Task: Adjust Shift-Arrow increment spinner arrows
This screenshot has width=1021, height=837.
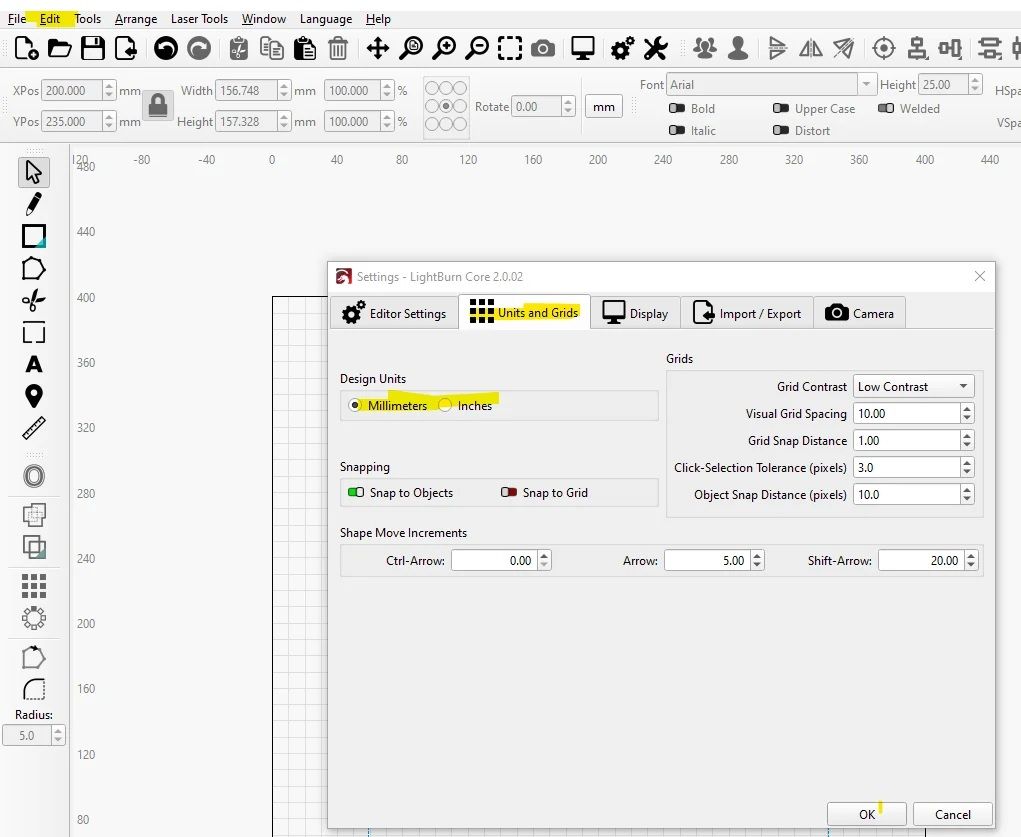Action: (972, 560)
